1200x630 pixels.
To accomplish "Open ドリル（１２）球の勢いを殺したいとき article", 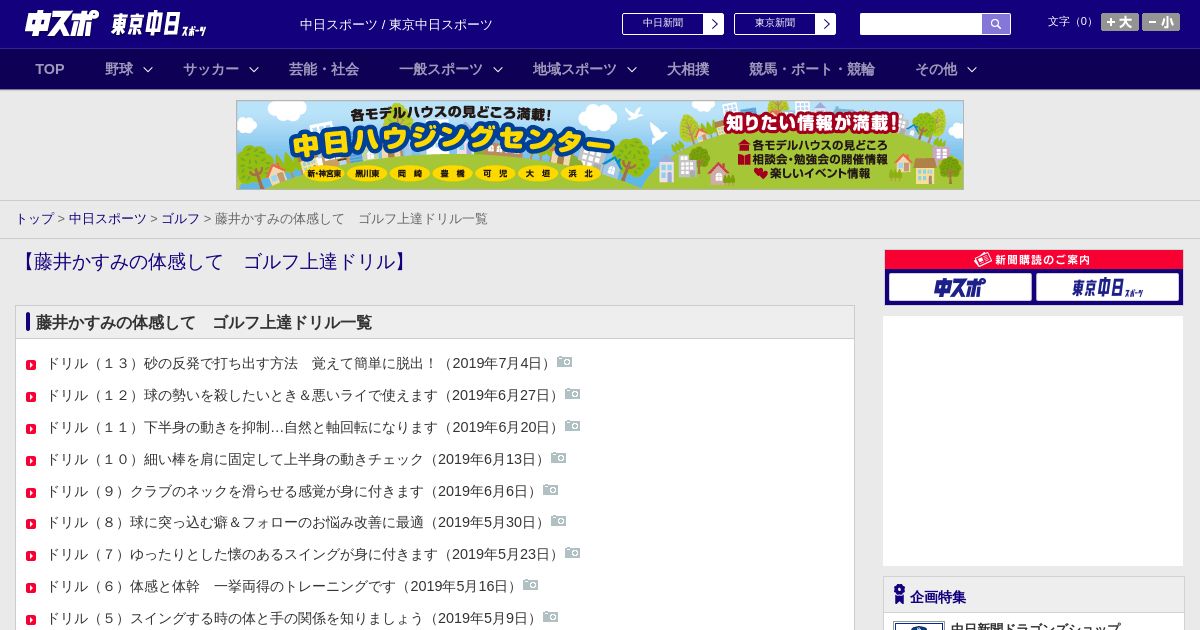I will click(304, 395).
